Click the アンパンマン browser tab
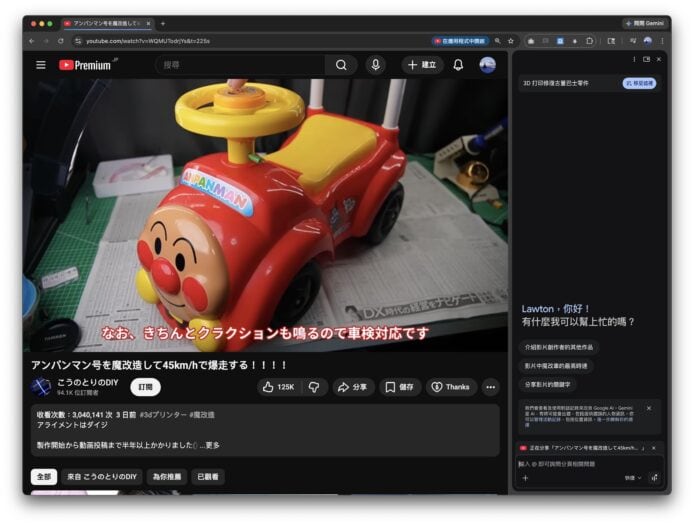 click(106, 23)
